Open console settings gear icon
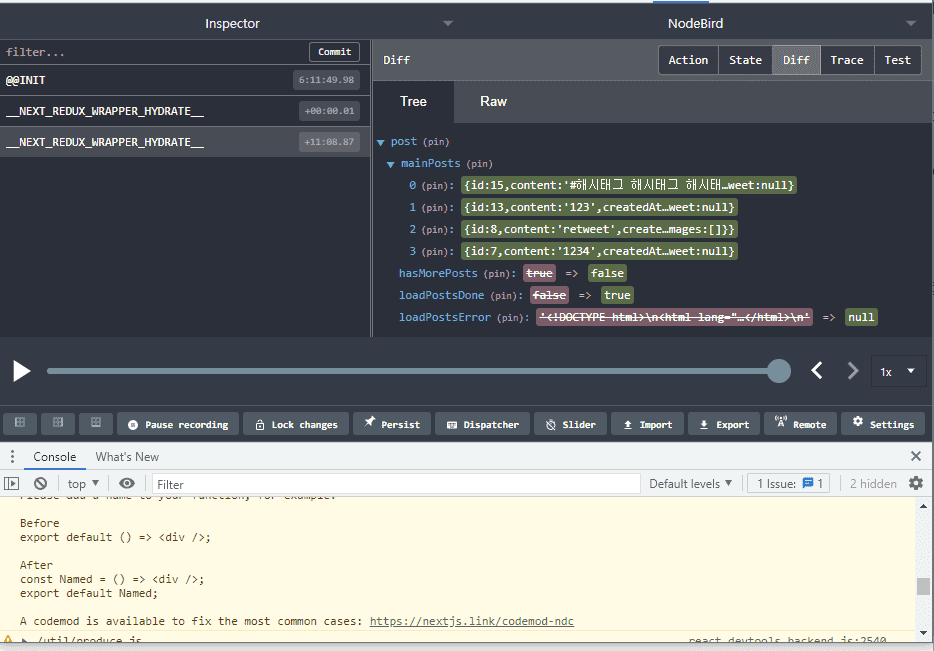This screenshot has height=651, width=934. pos(916,484)
